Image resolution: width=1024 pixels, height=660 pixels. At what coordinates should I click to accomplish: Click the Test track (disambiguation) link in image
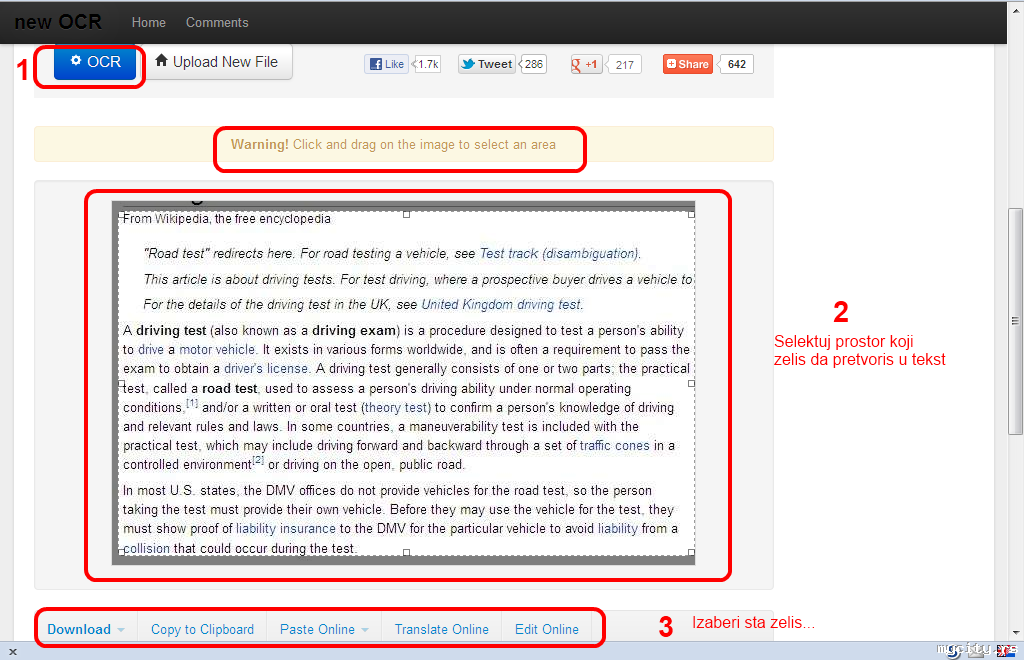tap(560, 253)
